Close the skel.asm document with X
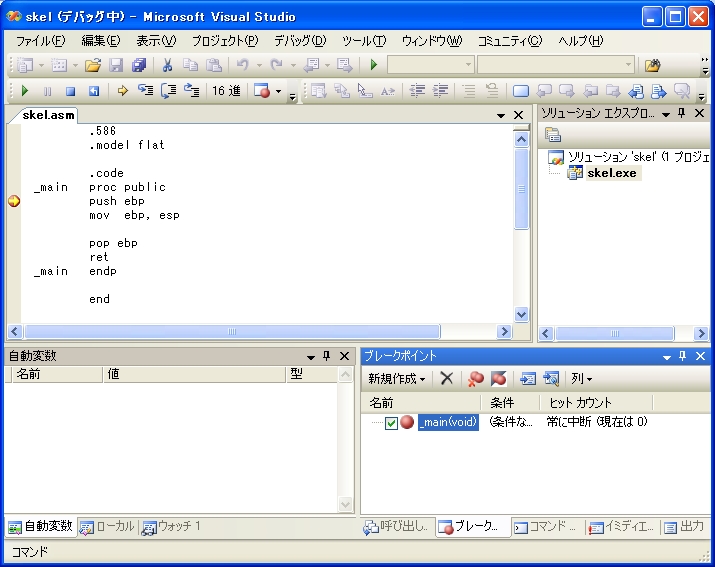 point(518,115)
